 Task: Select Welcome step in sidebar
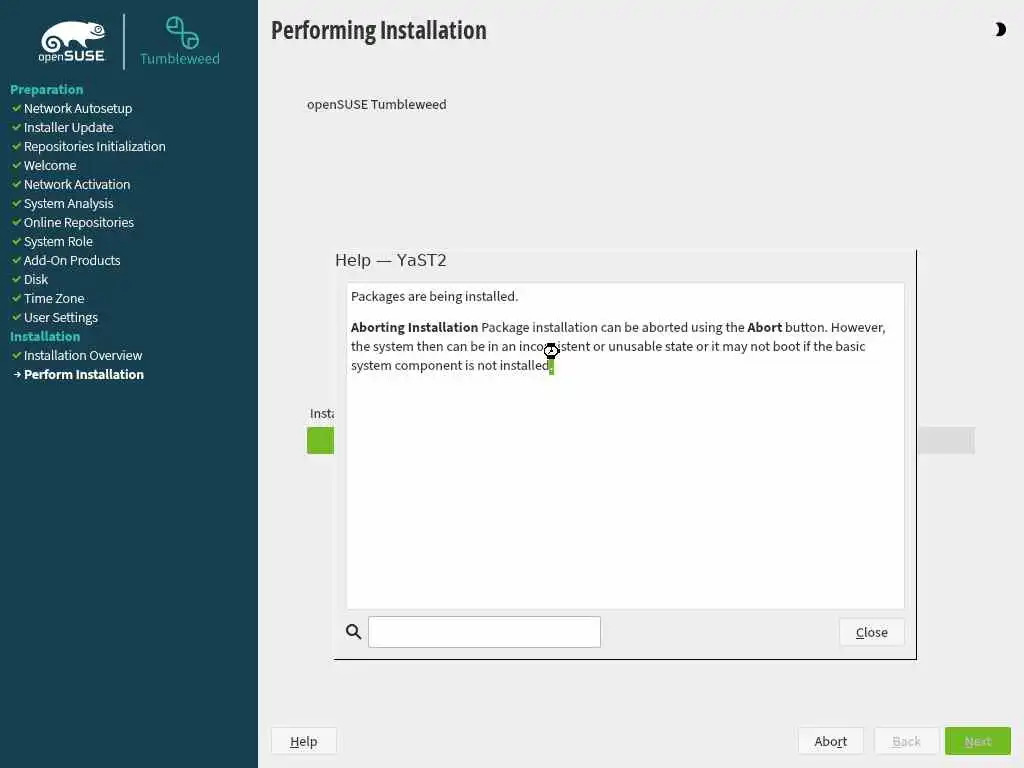[50, 165]
